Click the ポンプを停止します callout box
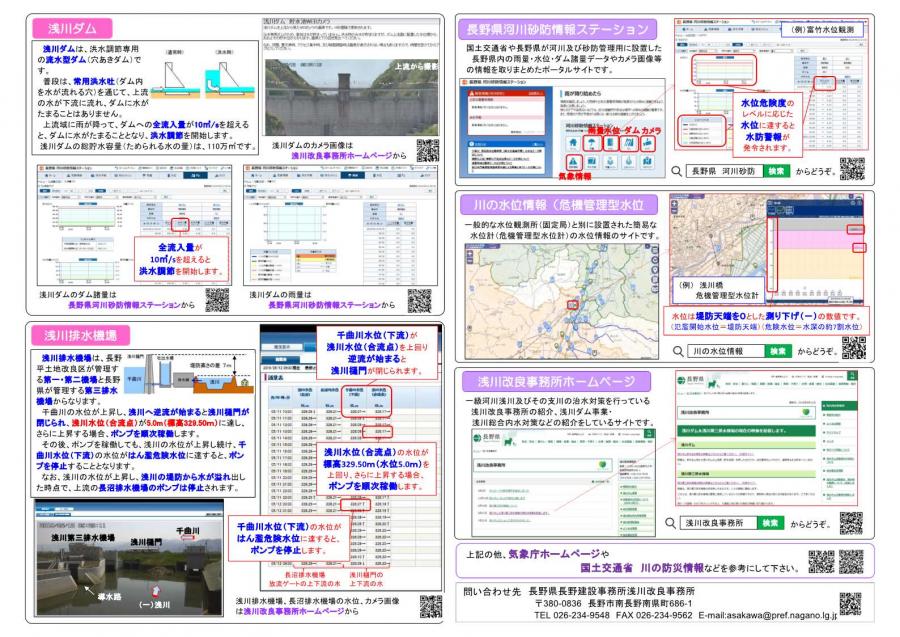The height and width of the screenshot is (637, 900). coord(289,538)
